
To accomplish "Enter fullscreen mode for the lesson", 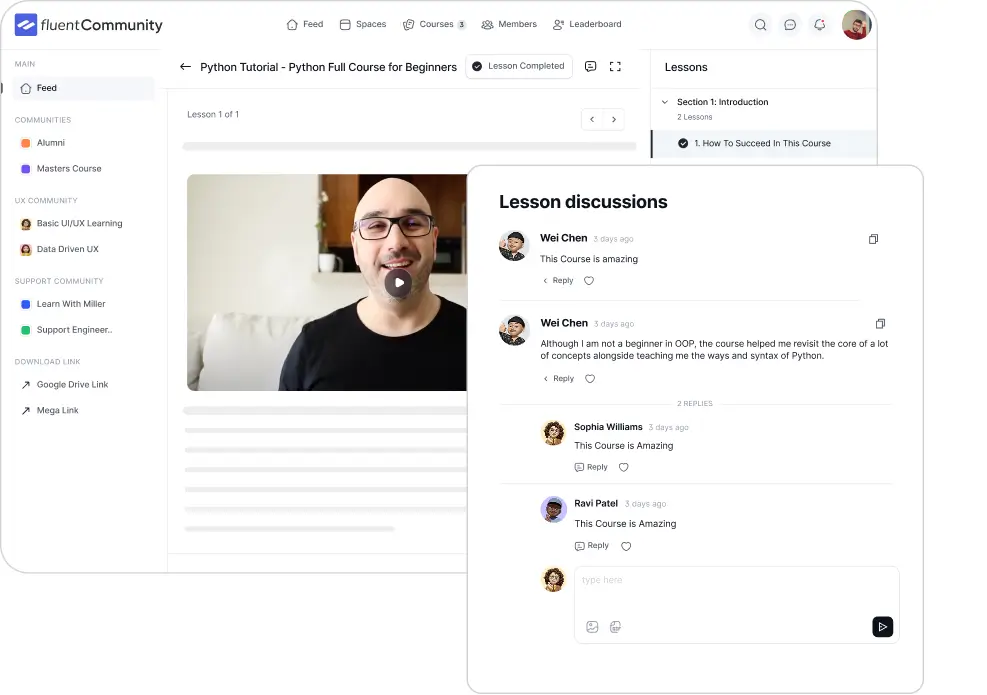I will click(x=616, y=66).
